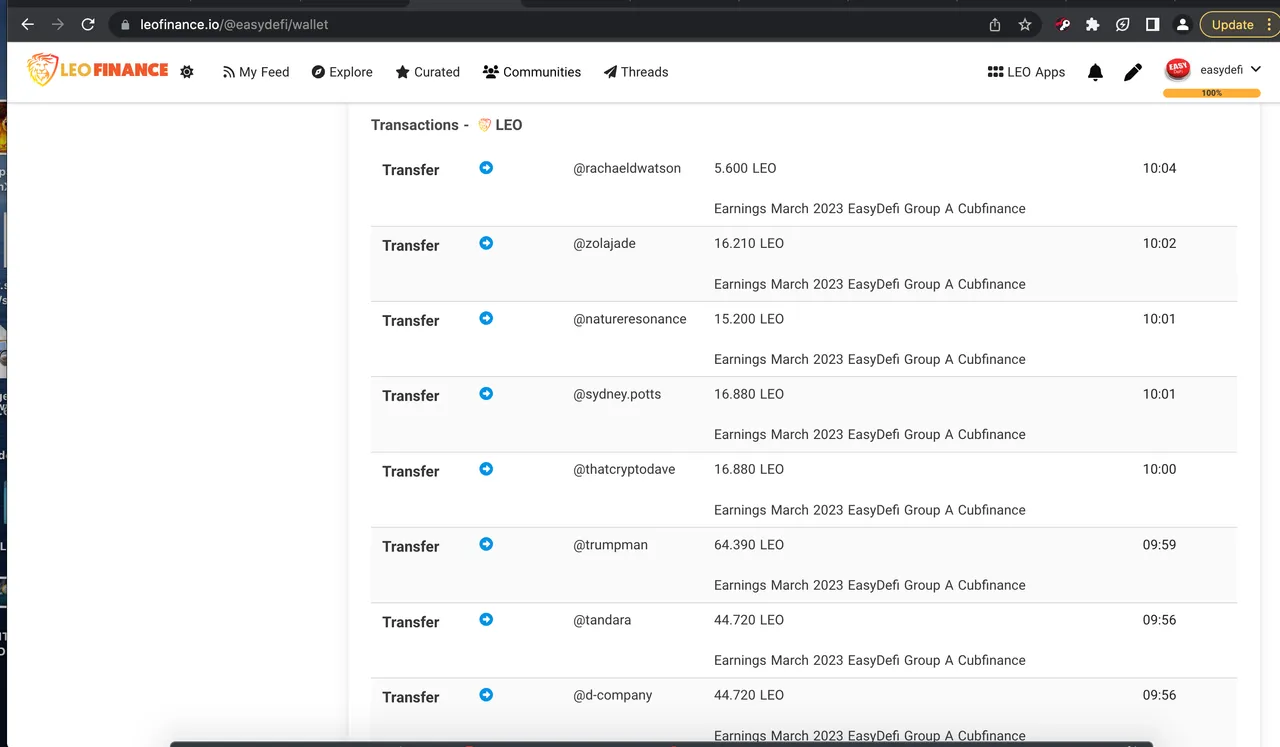
Task: Go back to the previous page
Action: [27, 24]
